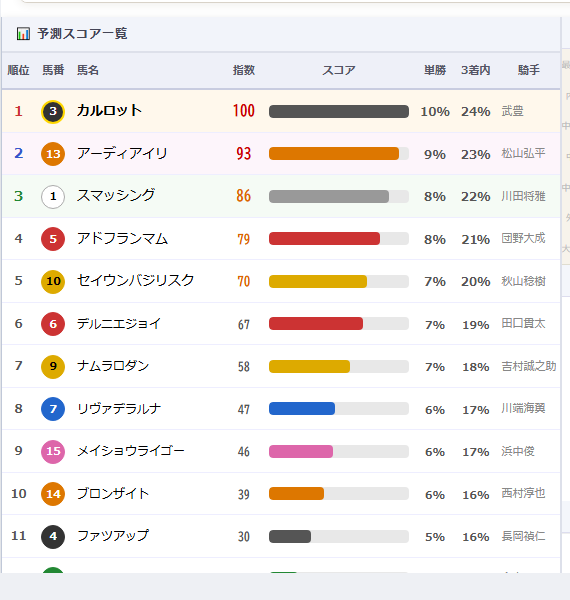
Task: Click the 順位 column header
Action: tap(18, 70)
